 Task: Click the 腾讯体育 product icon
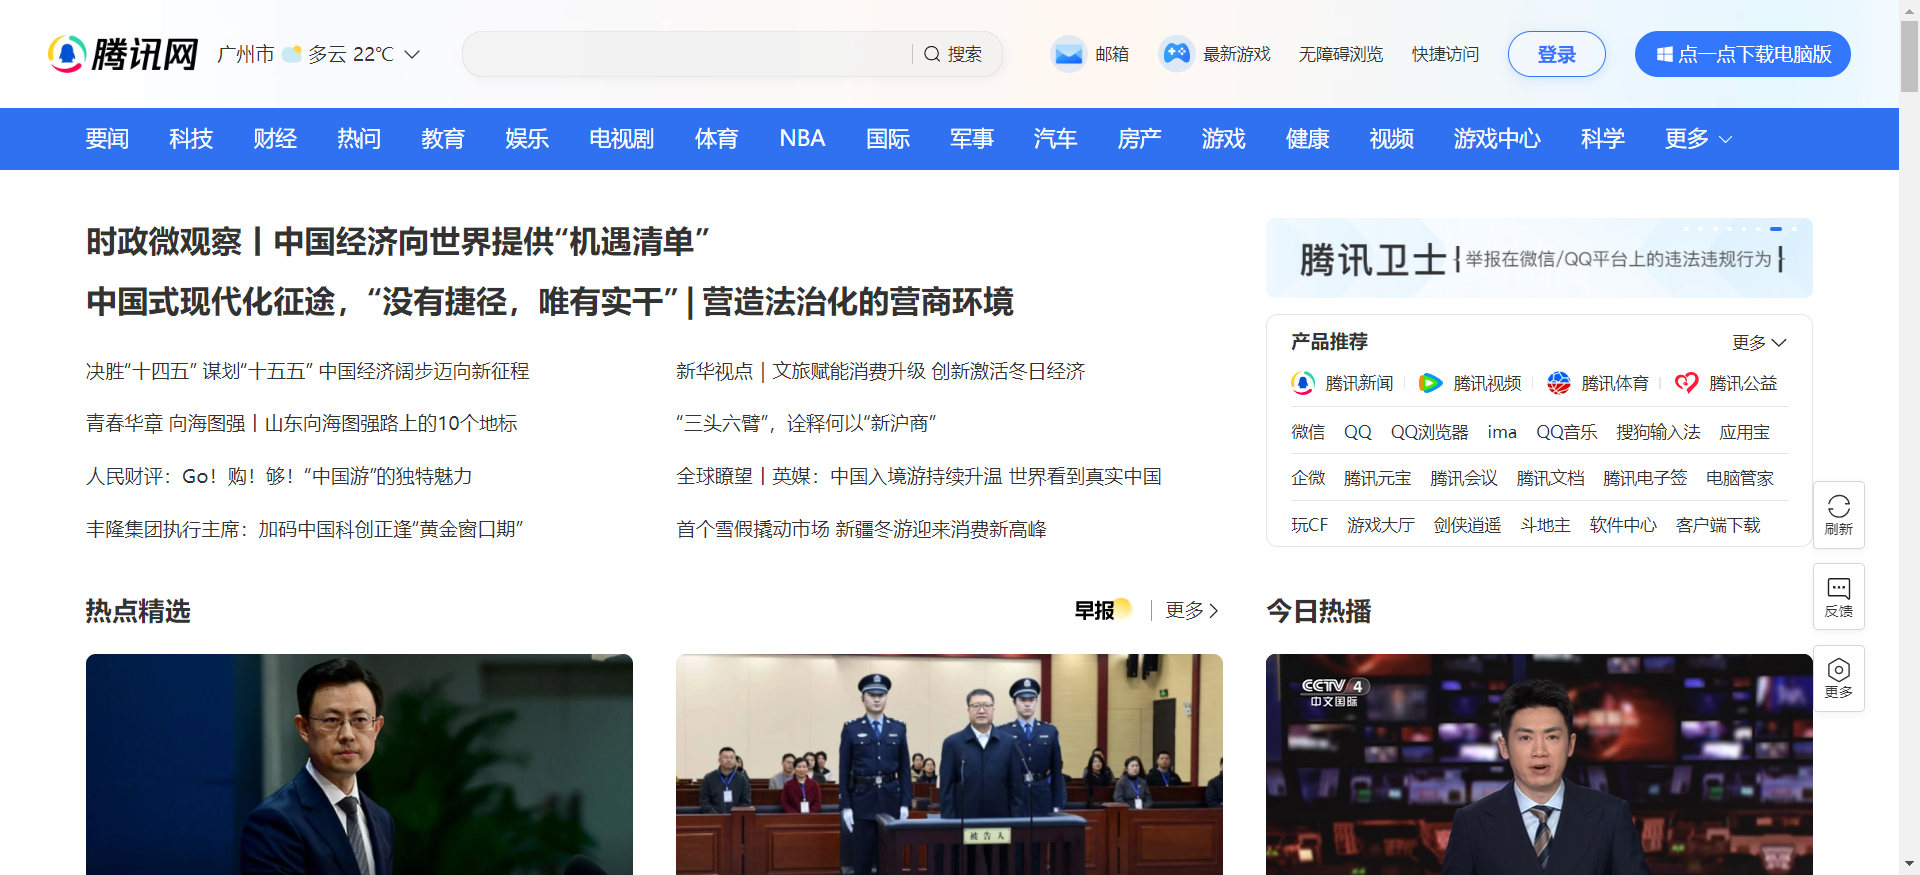pos(1559,383)
